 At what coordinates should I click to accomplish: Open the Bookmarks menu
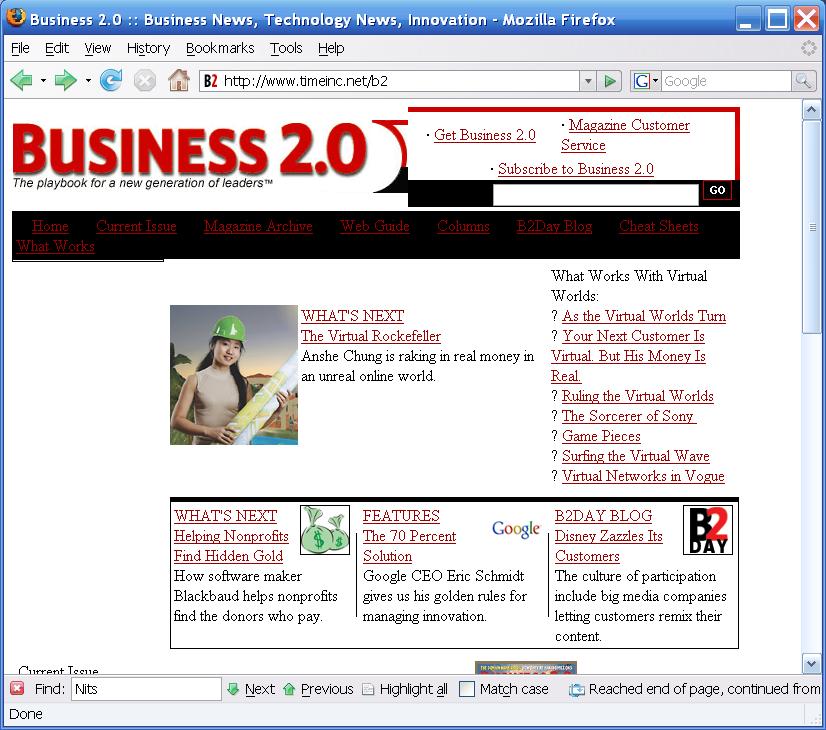[220, 48]
